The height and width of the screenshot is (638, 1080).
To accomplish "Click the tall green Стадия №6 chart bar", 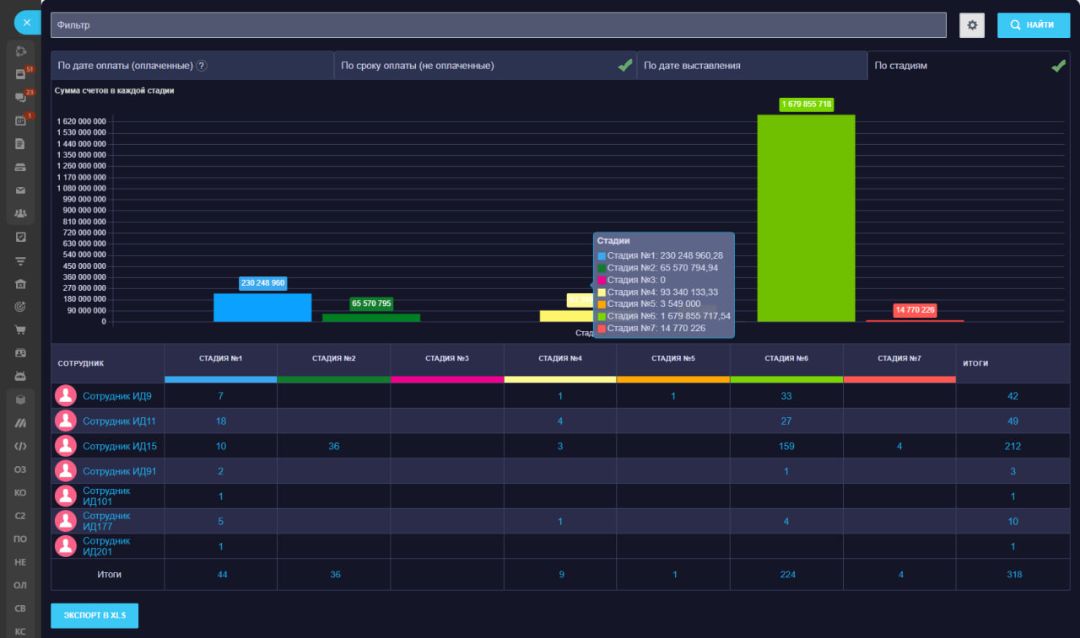I will pyautogui.click(x=805, y=218).
